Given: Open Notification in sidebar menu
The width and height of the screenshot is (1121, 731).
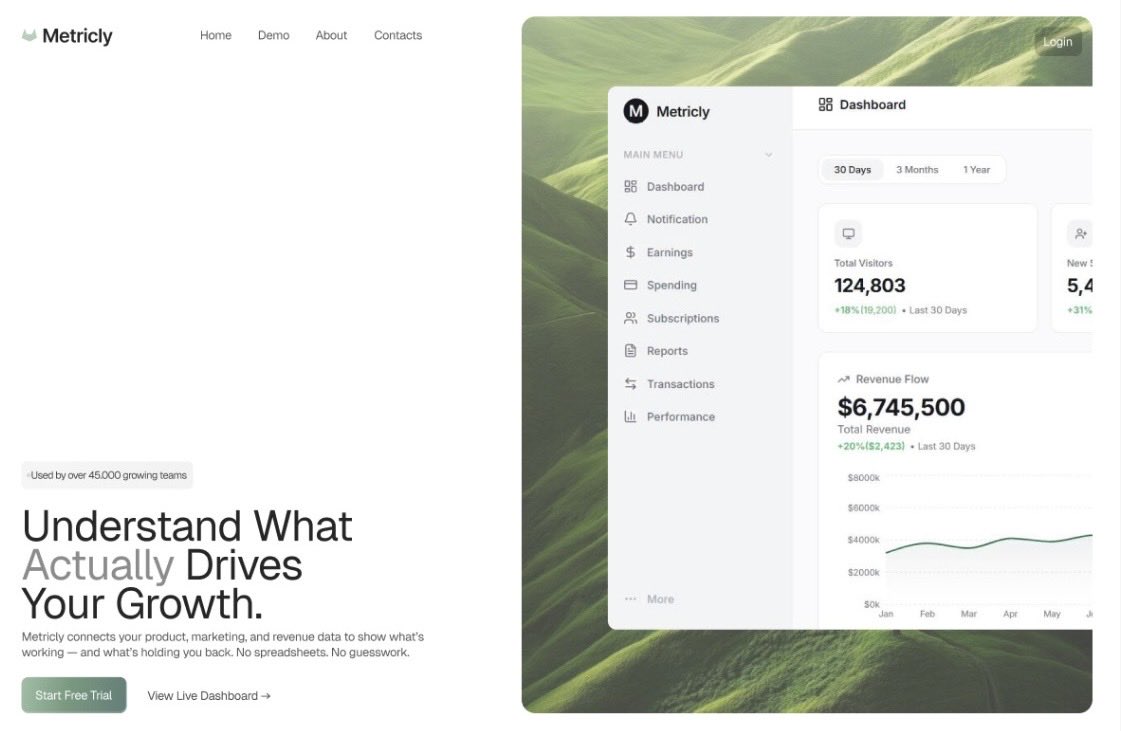Looking at the screenshot, I should (x=677, y=219).
